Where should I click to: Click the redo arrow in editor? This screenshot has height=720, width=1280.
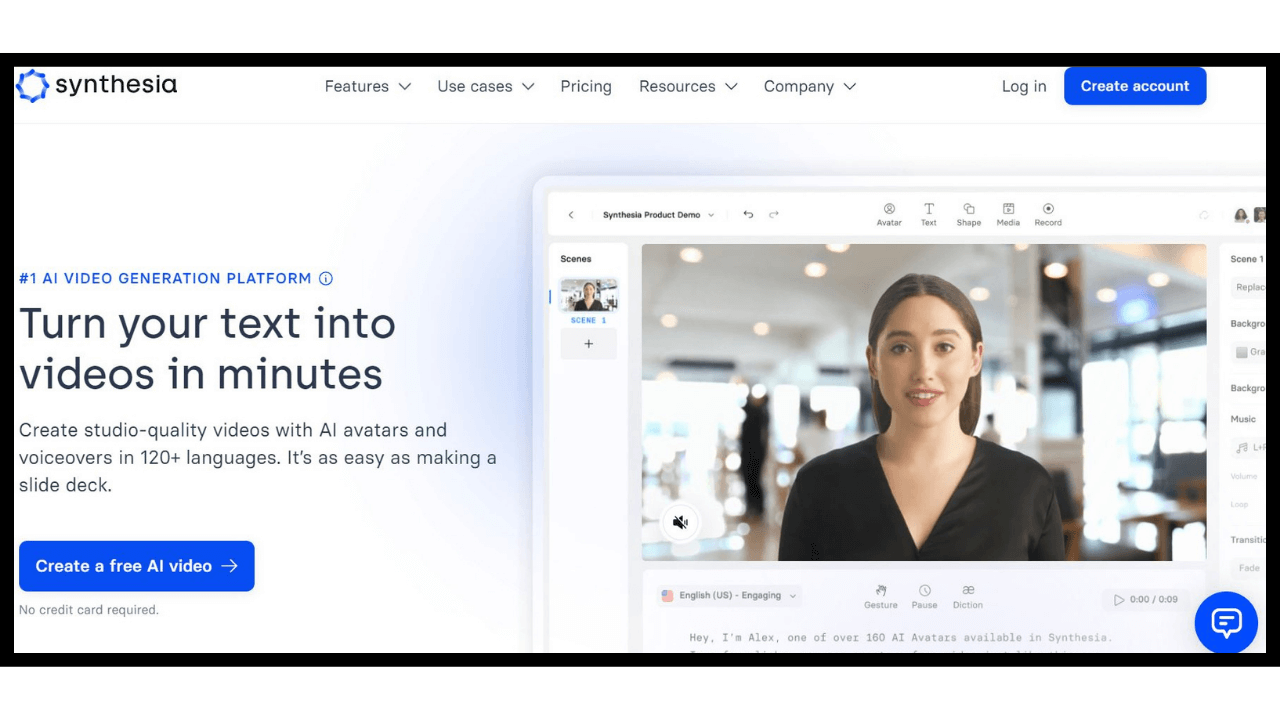pos(773,215)
